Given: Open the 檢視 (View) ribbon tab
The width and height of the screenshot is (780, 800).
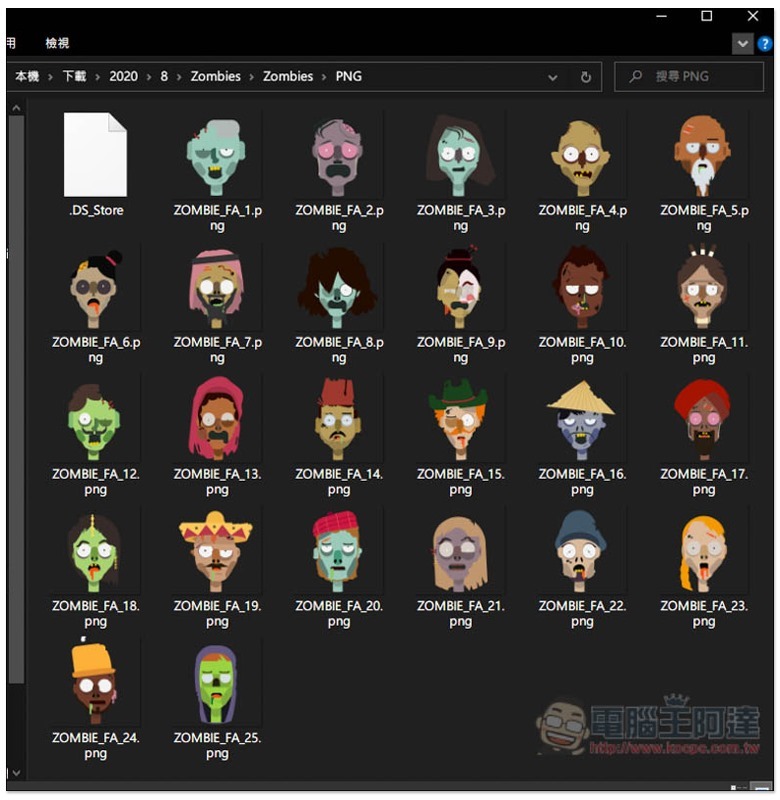Looking at the screenshot, I should pos(57,44).
